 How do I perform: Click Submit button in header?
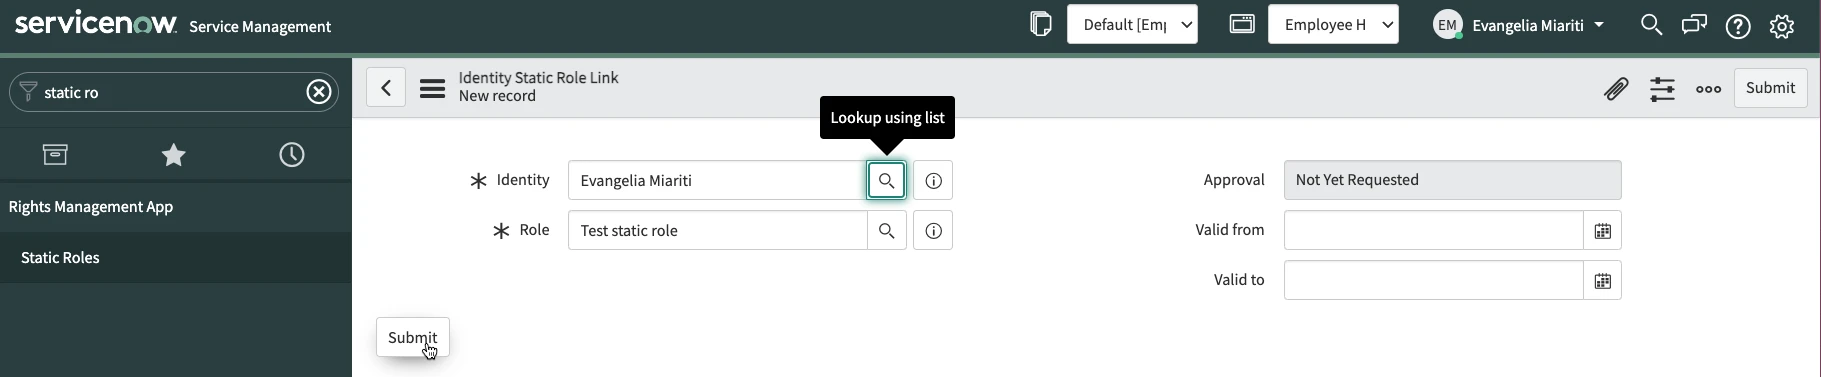click(1770, 88)
